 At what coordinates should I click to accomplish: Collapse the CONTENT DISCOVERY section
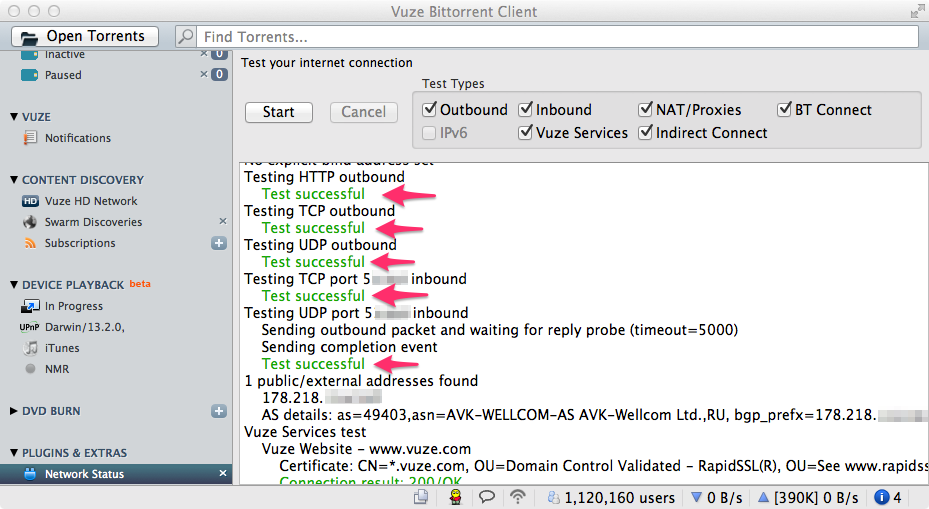(x=14, y=180)
